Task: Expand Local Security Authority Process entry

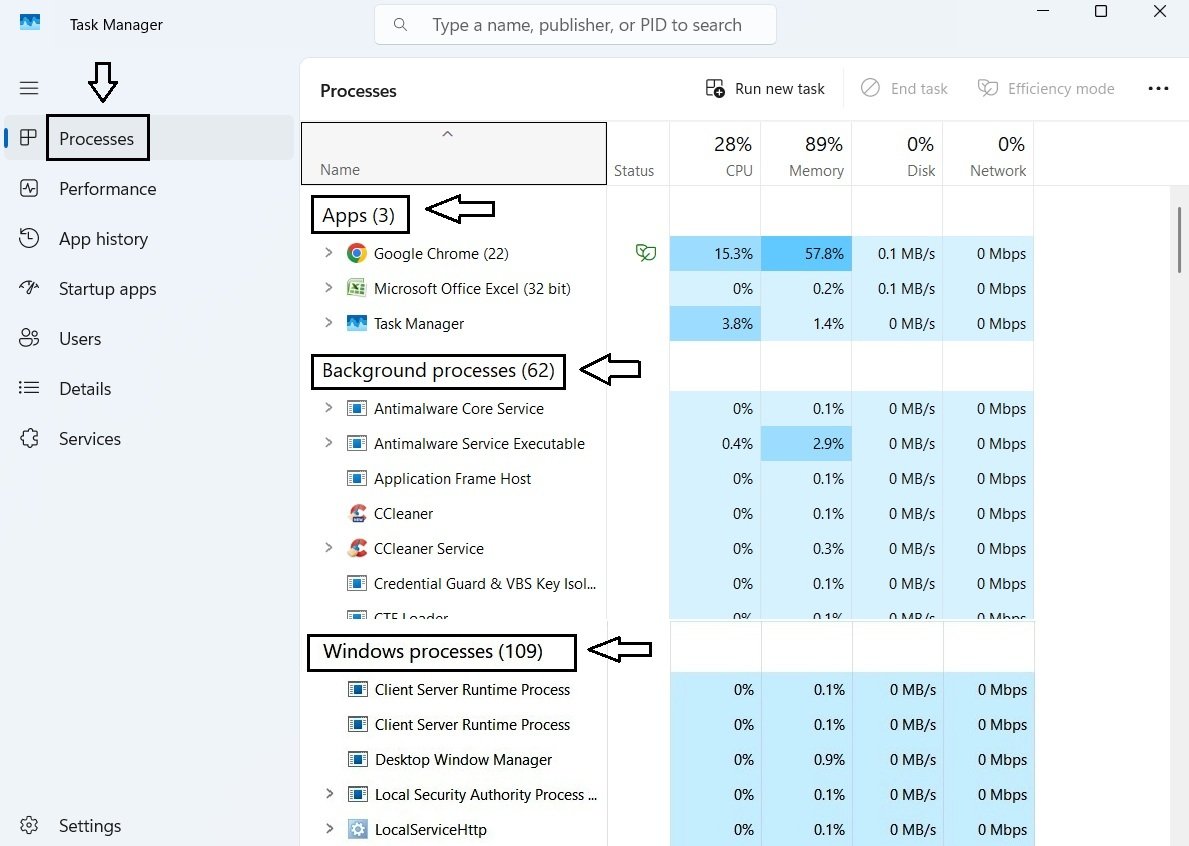Action: coord(329,793)
